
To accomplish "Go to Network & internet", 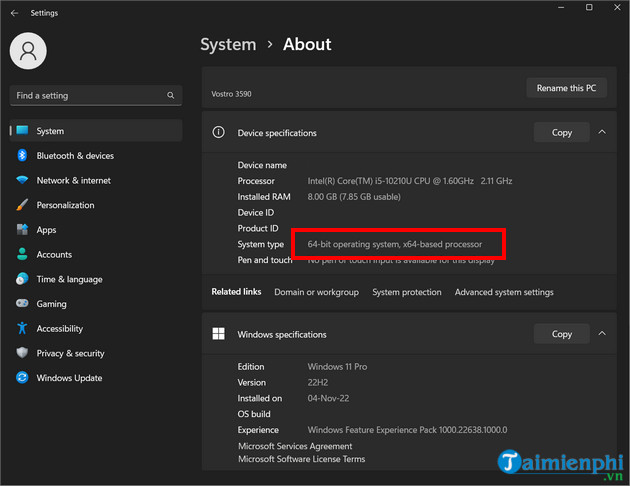I will [96, 180].
